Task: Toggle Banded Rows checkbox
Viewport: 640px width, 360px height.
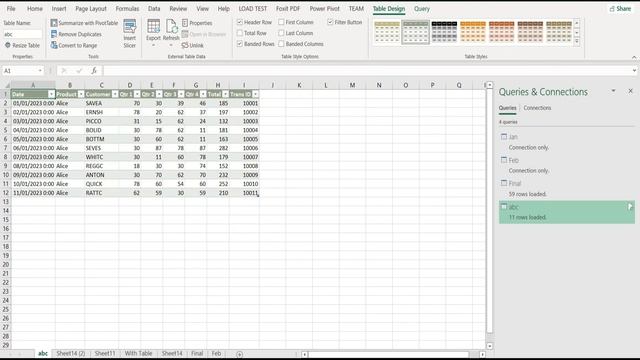Action: (x=240, y=44)
